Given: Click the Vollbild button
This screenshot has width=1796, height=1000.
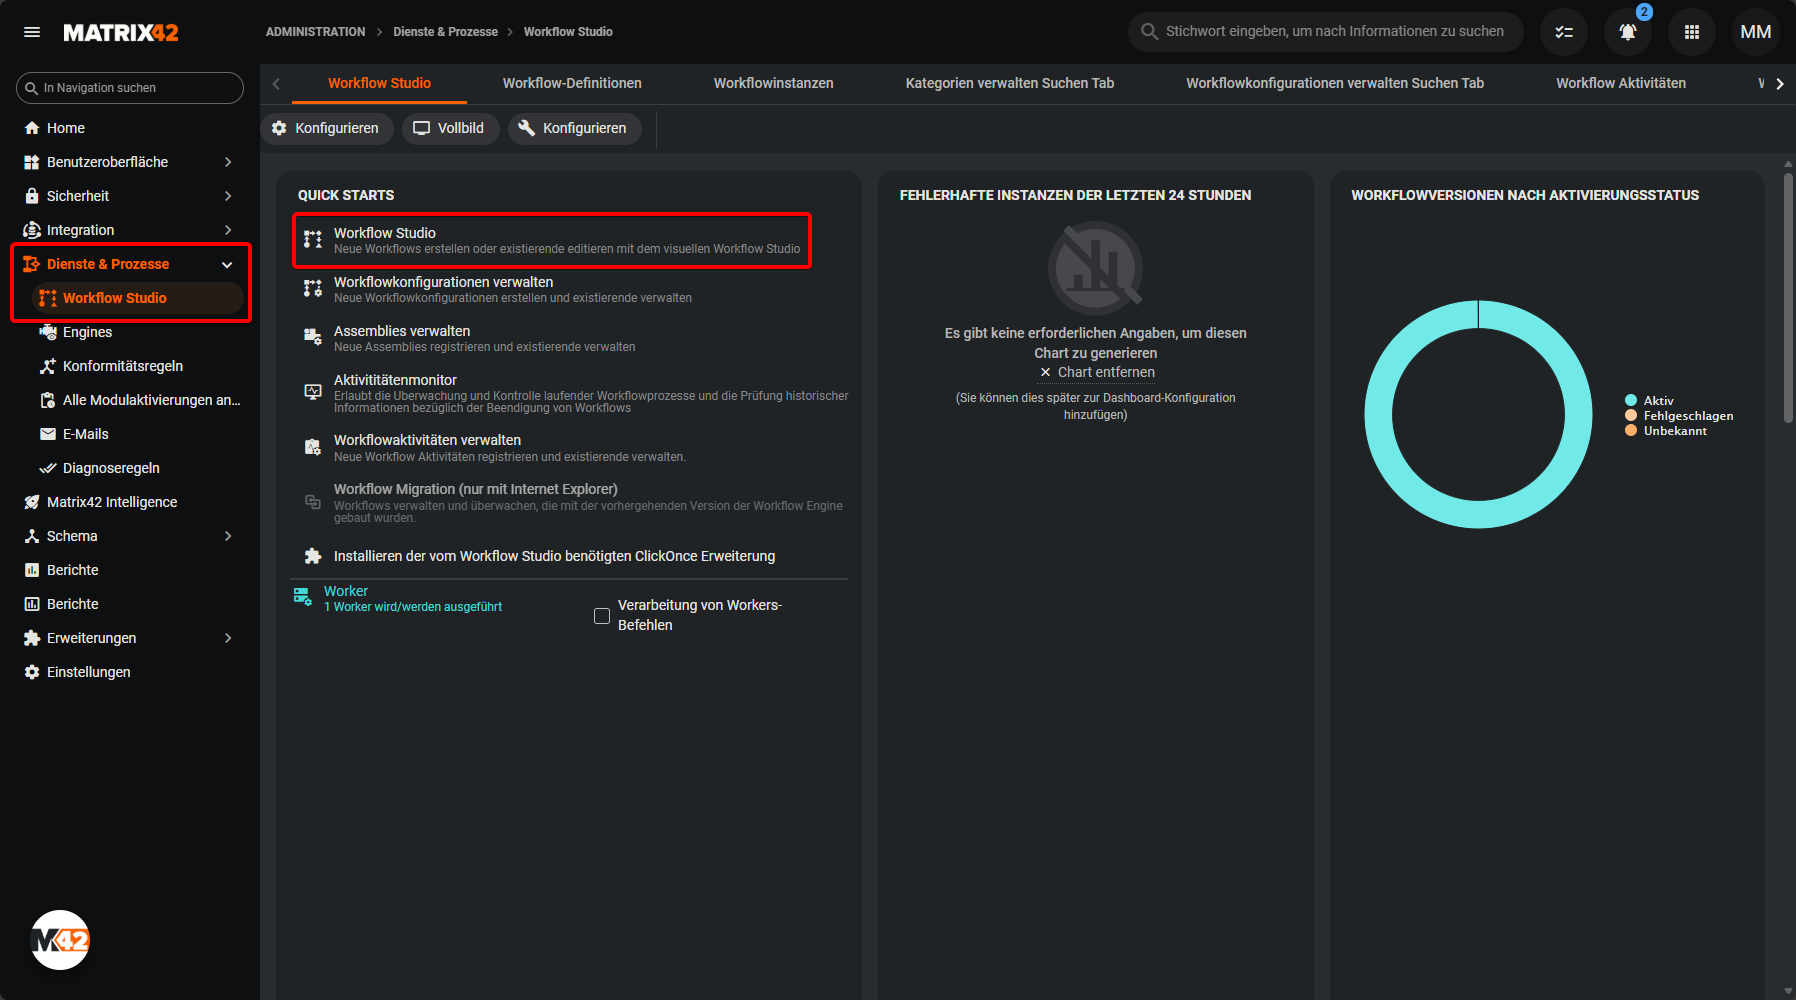Looking at the screenshot, I should [x=450, y=128].
